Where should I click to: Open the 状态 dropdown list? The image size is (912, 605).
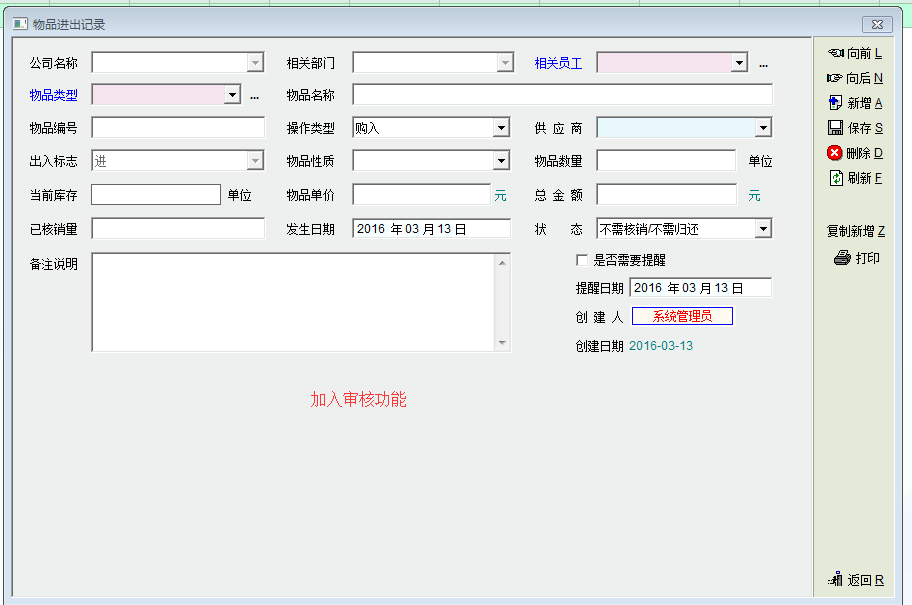coord(762,229)
